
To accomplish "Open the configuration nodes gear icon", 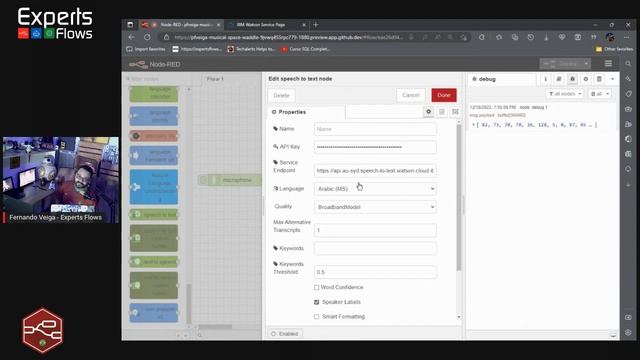I will (x=586, y=79).
